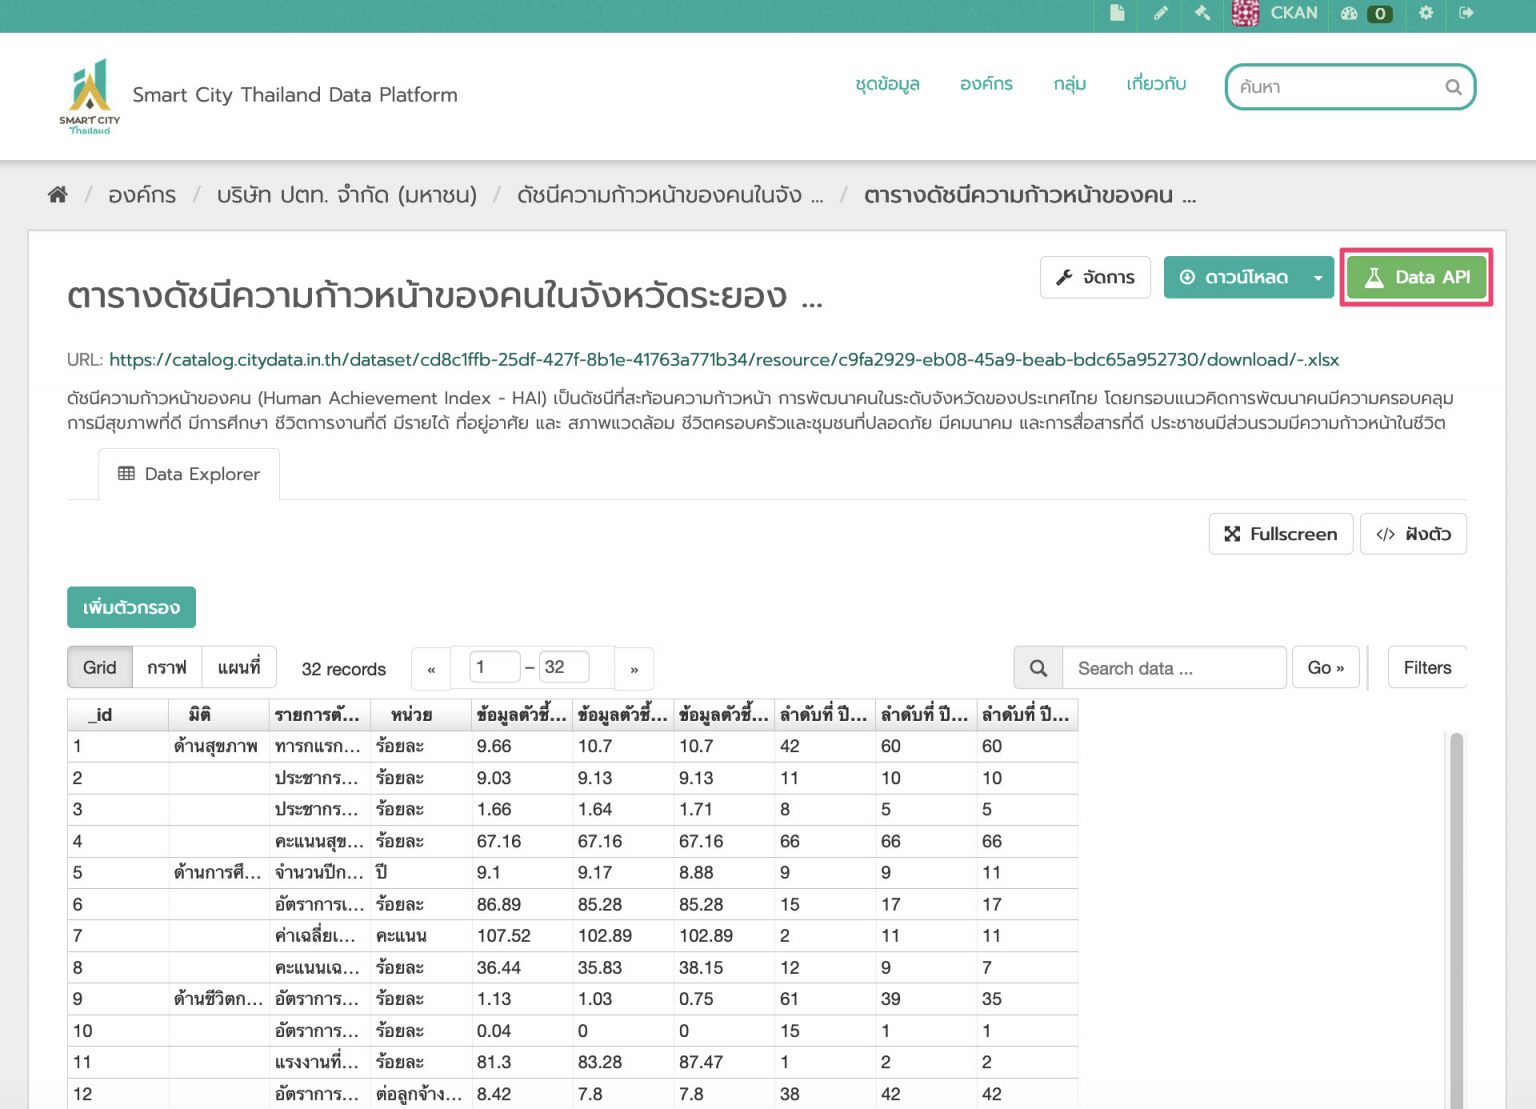Screen dimensions: 1536x1109
Task: Switch to the Grid view
Action: [99, 668]
